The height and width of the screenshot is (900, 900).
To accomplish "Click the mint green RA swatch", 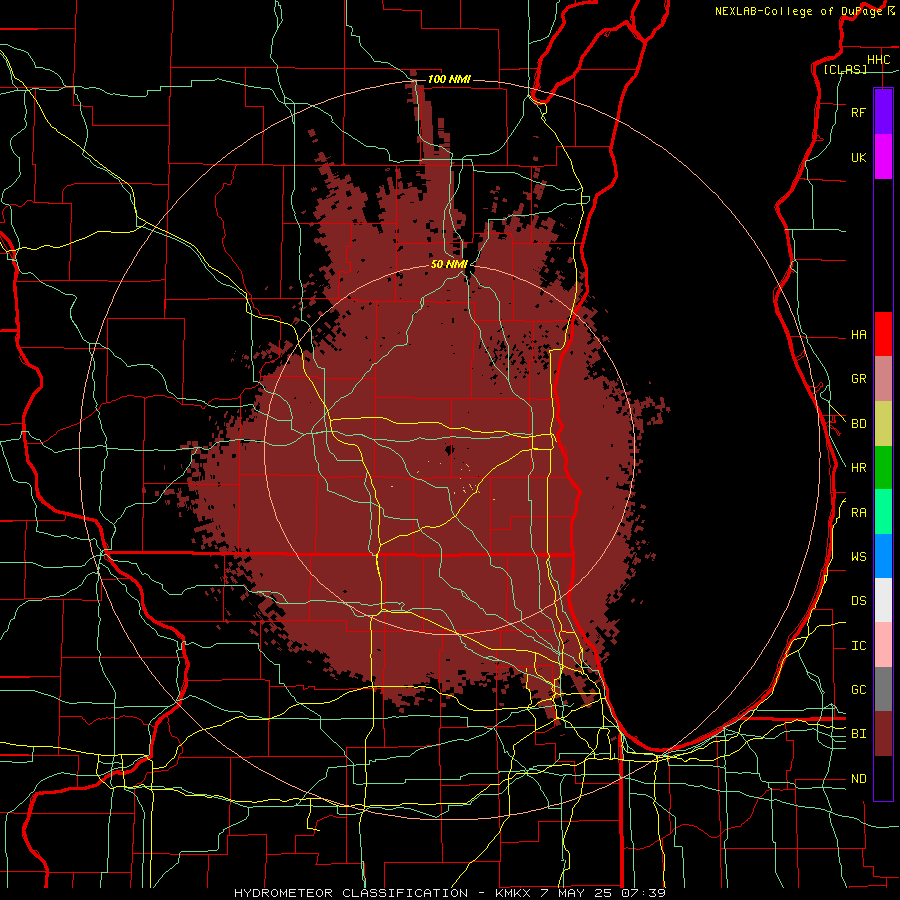I will click(883, 512).
